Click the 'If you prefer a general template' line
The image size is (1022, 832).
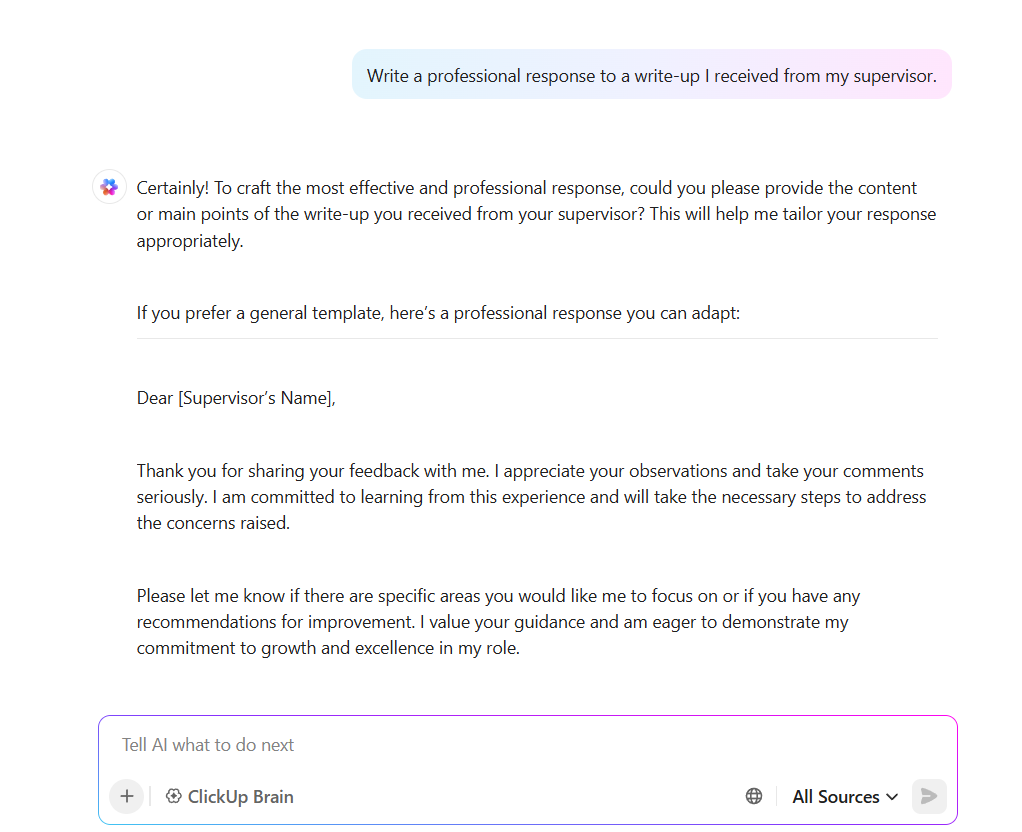439,313
